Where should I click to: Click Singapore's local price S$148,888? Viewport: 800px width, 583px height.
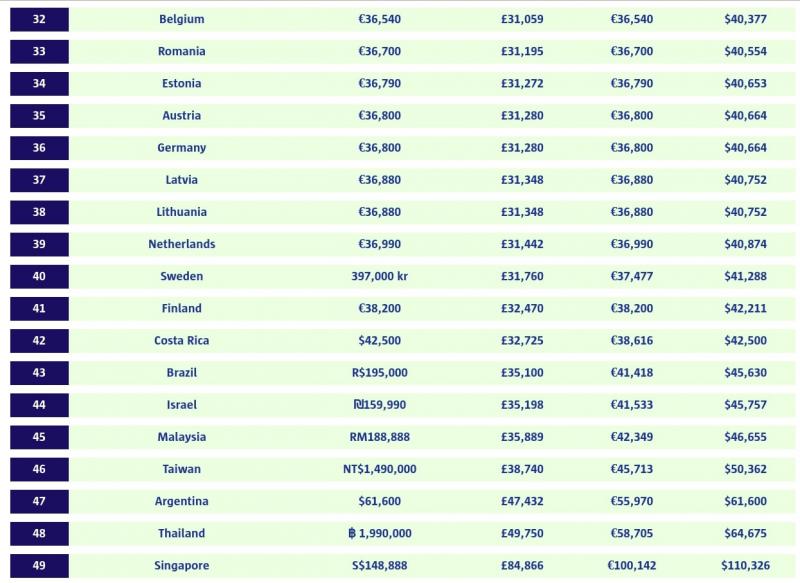pyautogui.click(x=380, y=566)
